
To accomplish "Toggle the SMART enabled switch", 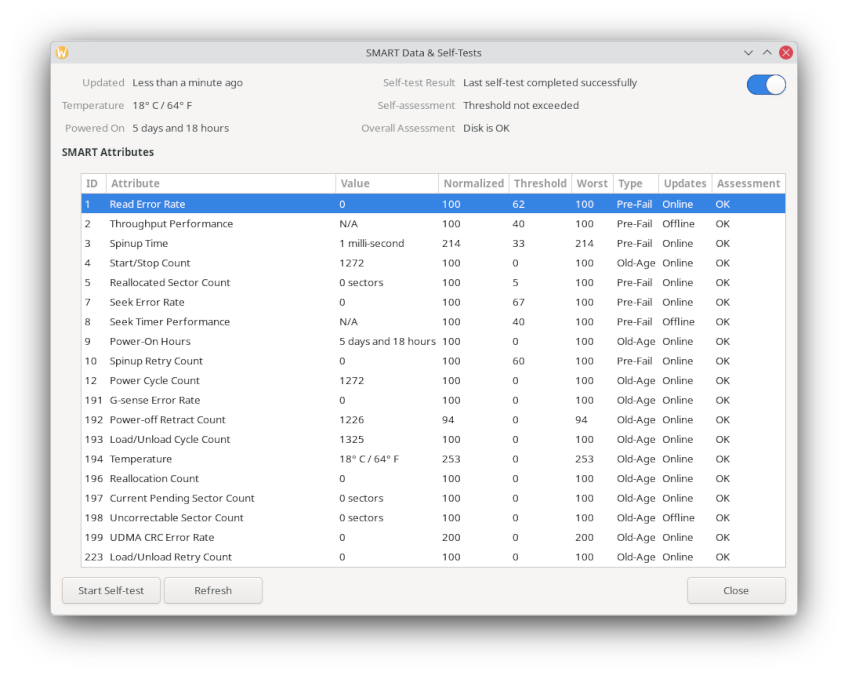I will click(766, 85).
